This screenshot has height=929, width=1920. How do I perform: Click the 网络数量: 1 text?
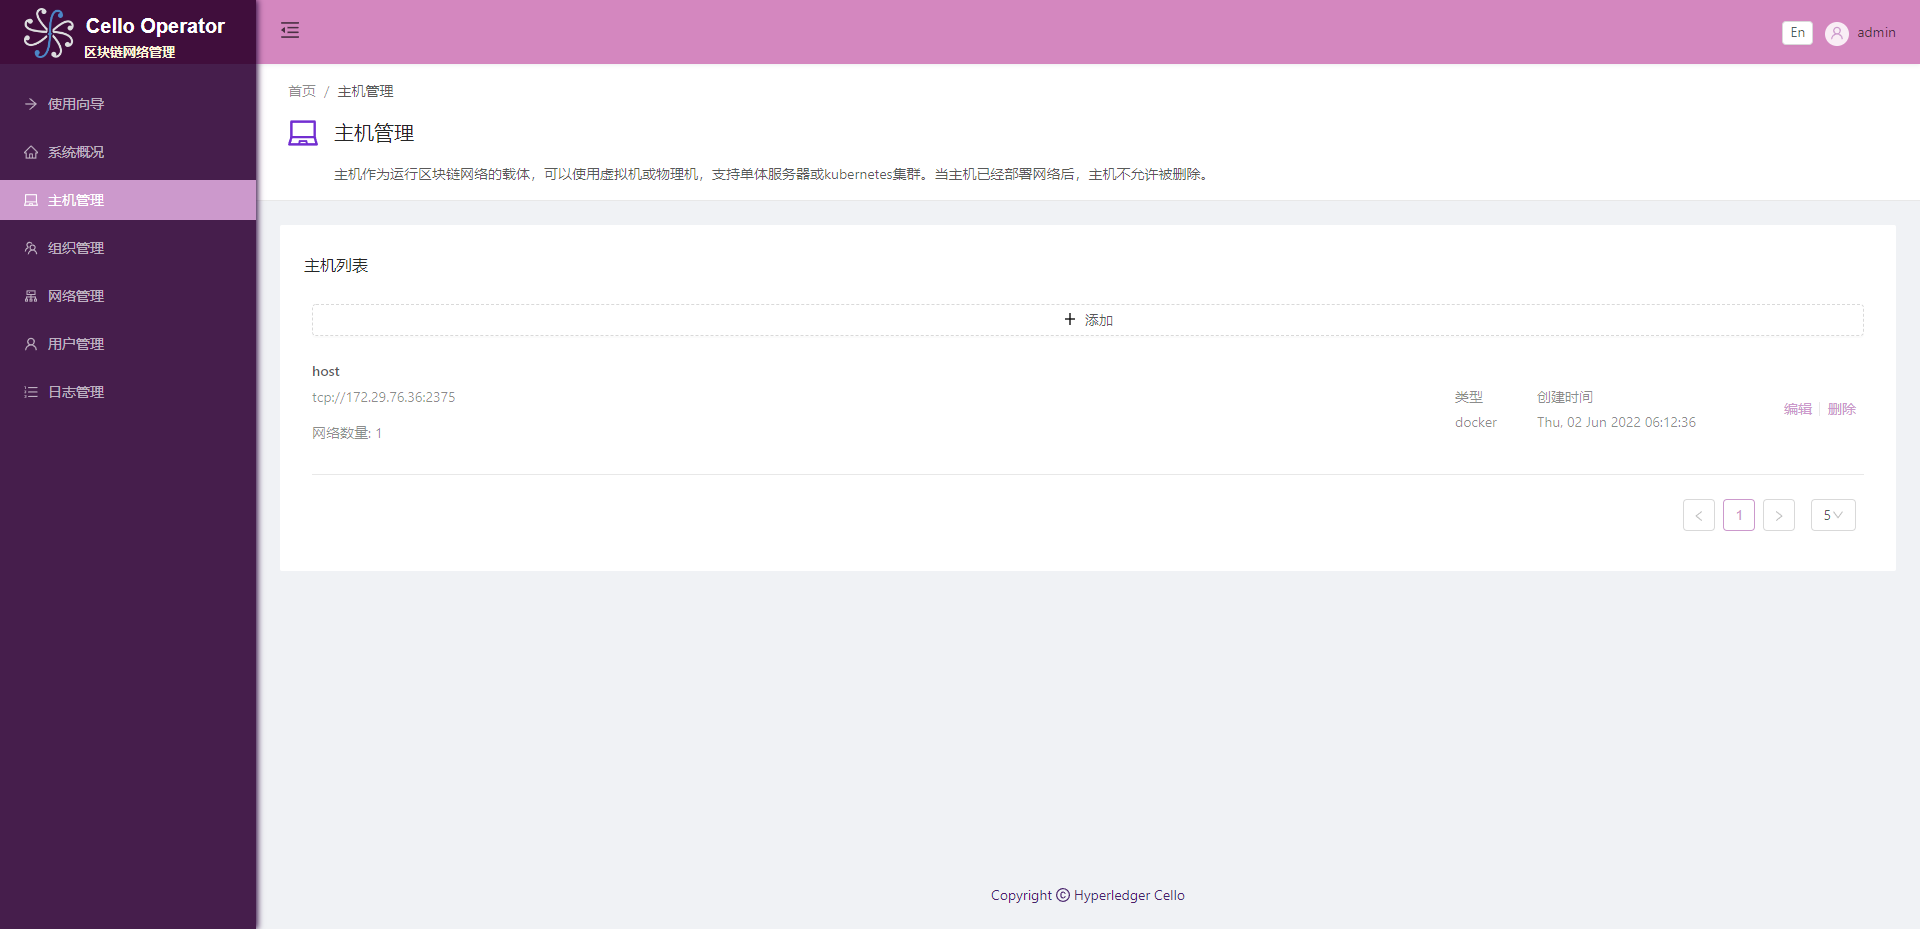347,433
